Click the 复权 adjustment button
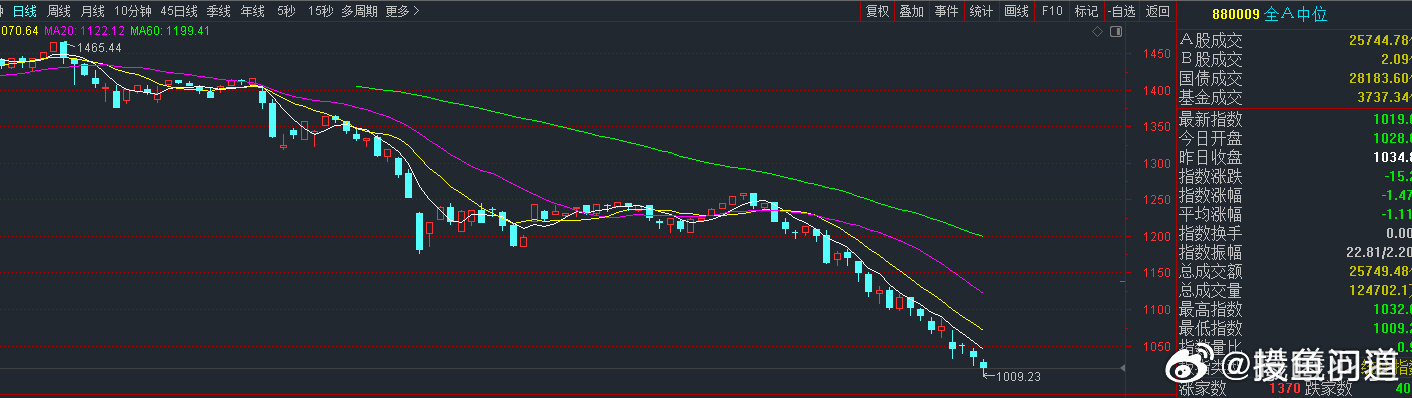Image resolution: width=1412 pixels, height=398 pixels. pos(877,11)
